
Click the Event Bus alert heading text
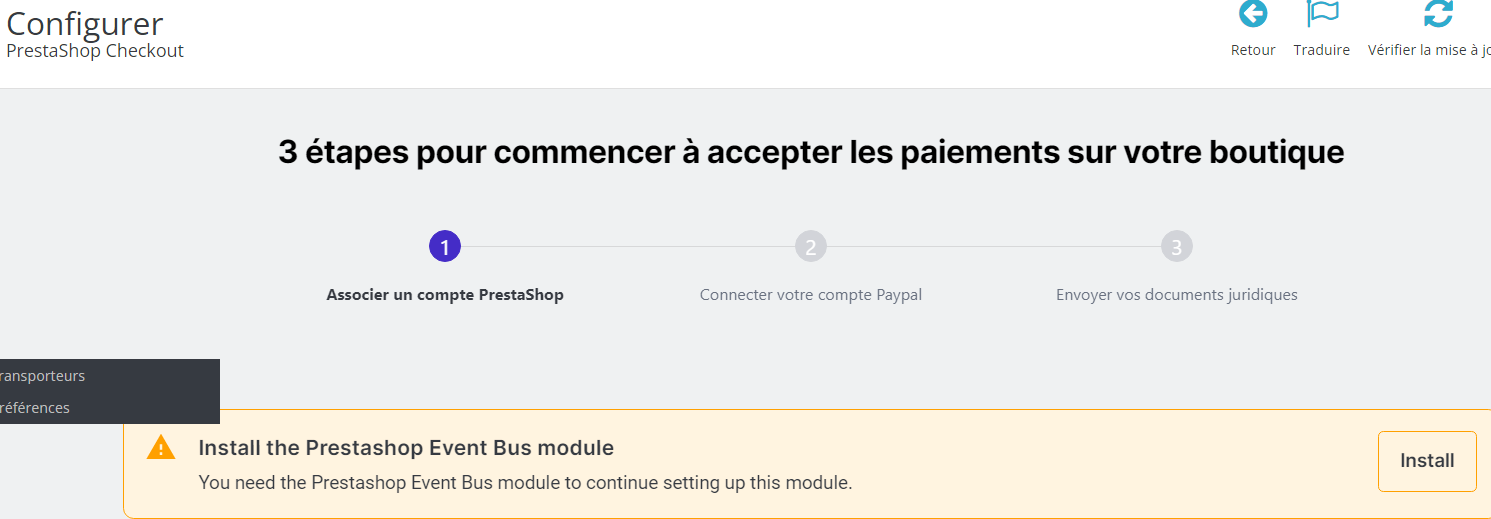406,447
